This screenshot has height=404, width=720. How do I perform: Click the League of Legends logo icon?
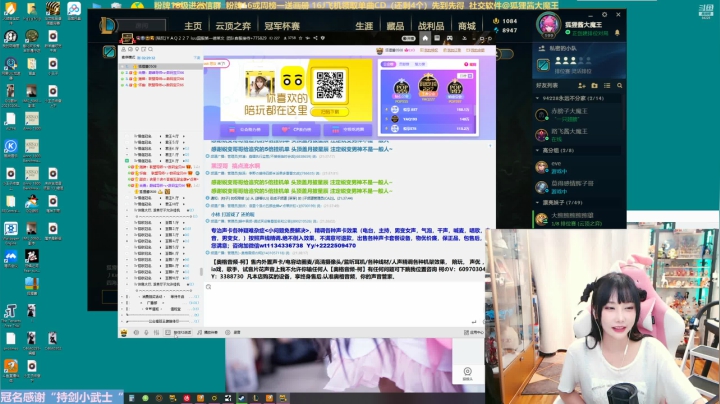coord(107,25)
